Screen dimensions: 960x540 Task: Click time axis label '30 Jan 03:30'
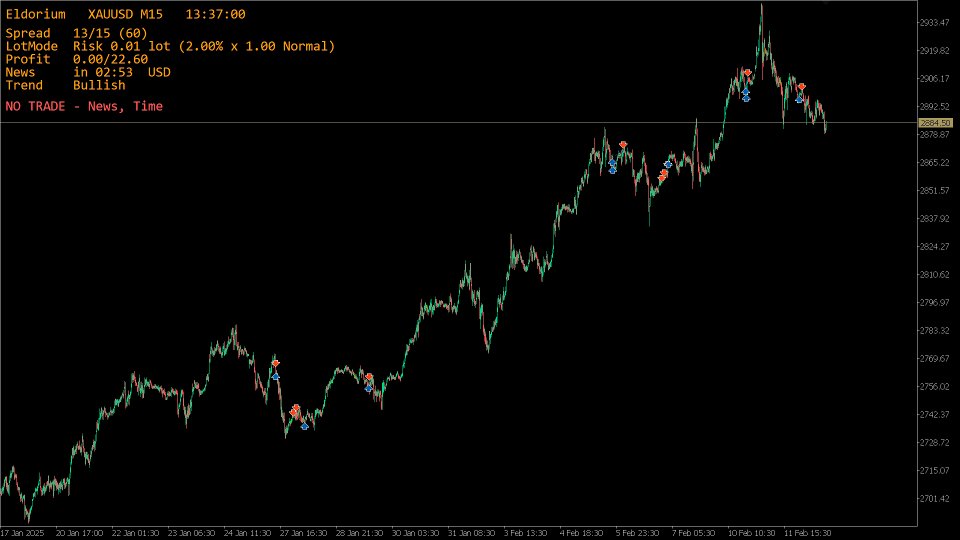416,533
